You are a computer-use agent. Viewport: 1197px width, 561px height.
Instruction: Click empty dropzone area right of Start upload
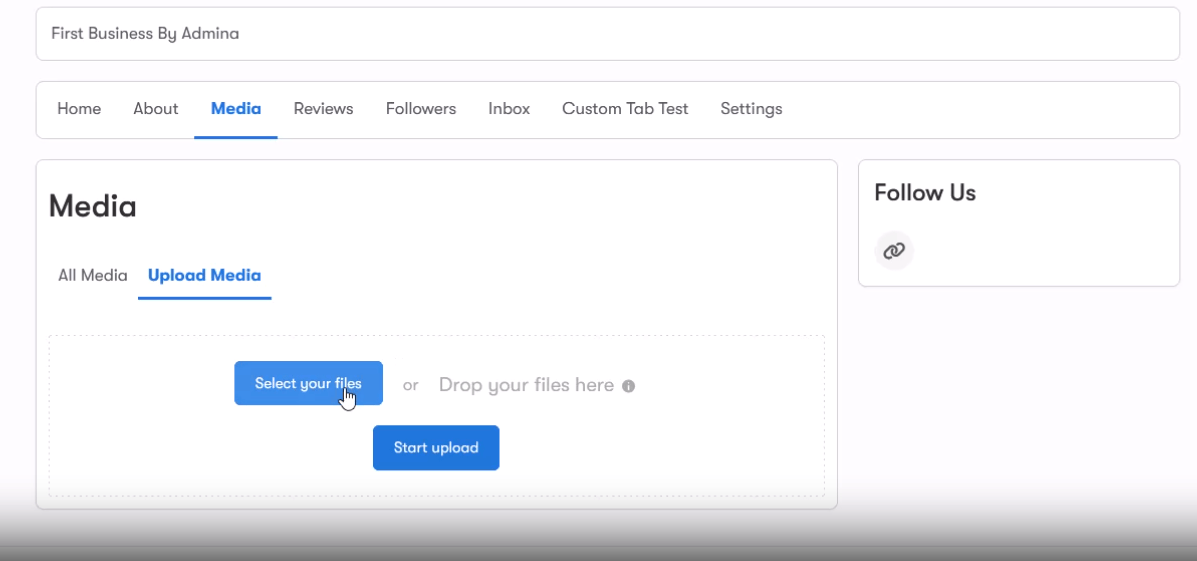click(660, 448)
